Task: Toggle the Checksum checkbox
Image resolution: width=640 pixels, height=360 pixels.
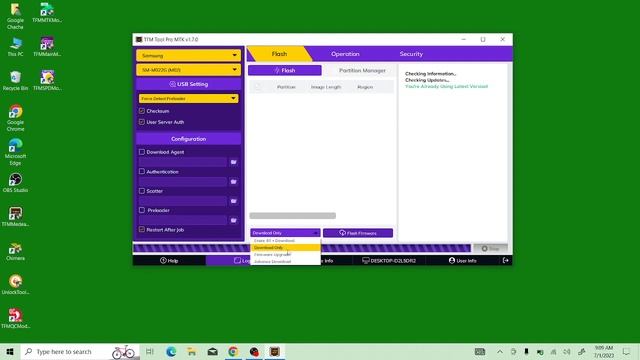Action: pyautogui.click(x=142, y=111)
